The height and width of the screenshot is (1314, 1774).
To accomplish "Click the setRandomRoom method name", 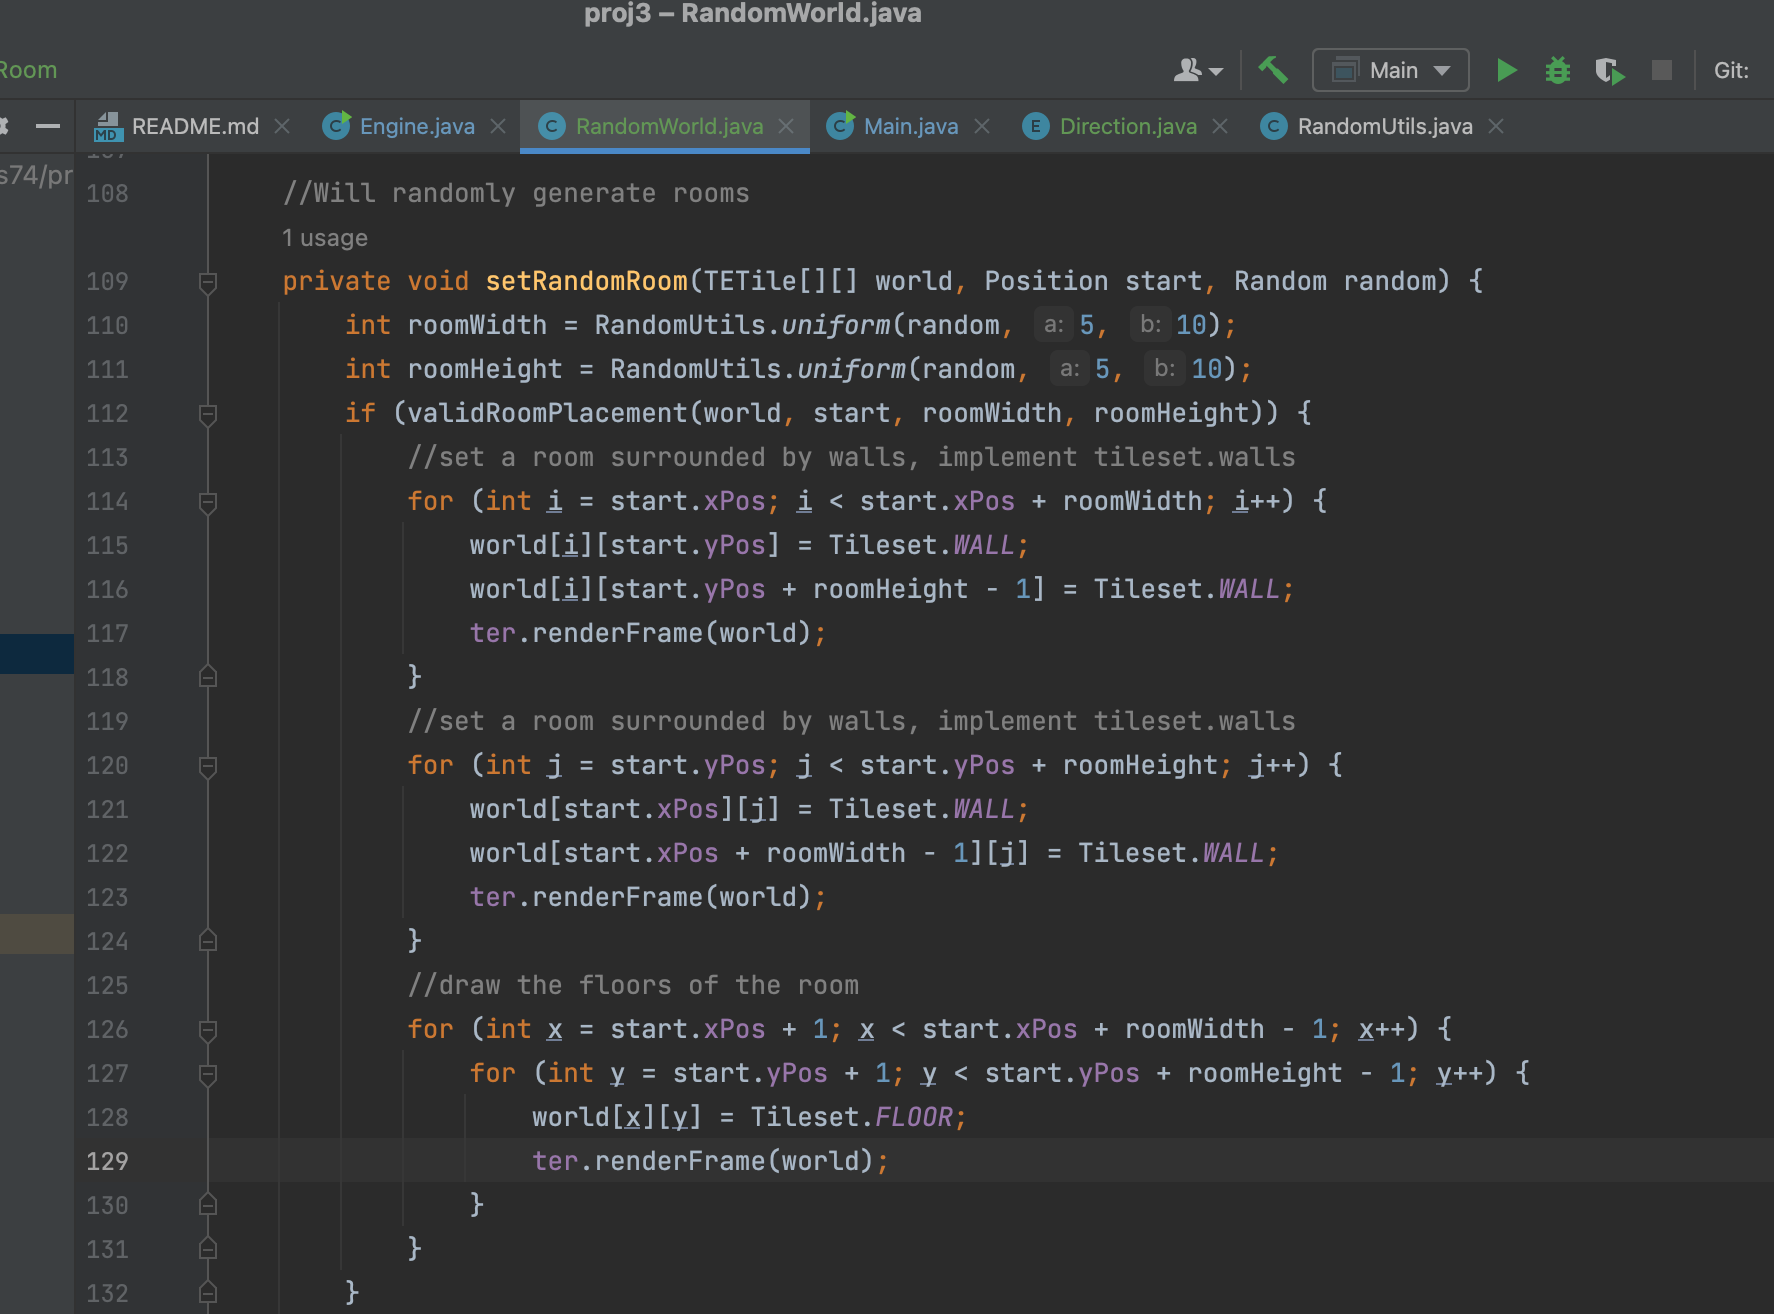I will click(586, 281).
